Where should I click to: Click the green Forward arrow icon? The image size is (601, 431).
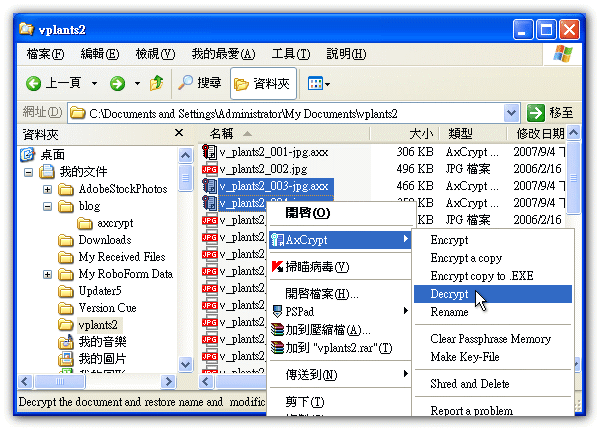click(117, 83)
